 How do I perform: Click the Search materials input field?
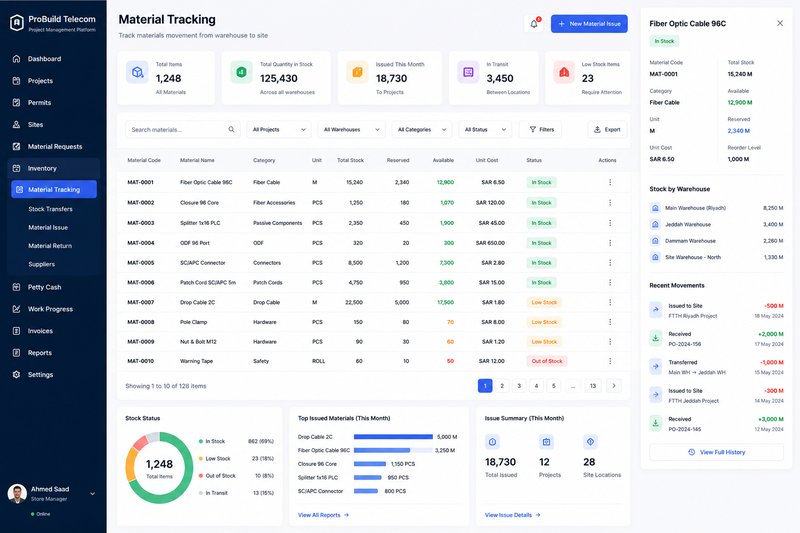[182, 130]
